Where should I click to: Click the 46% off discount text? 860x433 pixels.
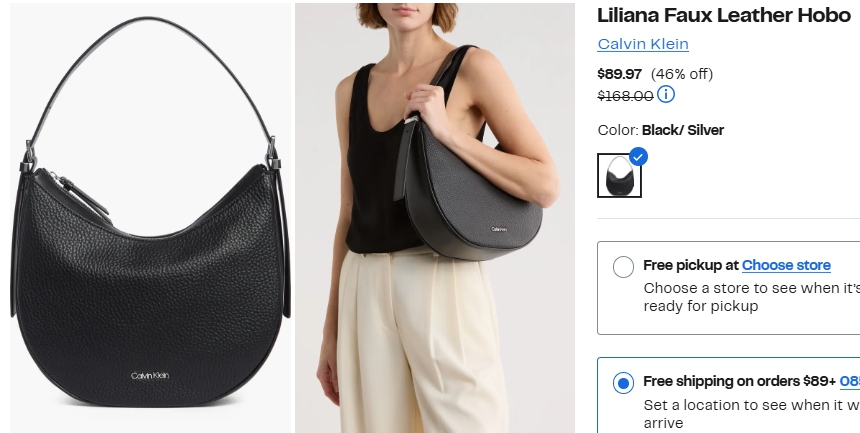click(x=682, y=74)
